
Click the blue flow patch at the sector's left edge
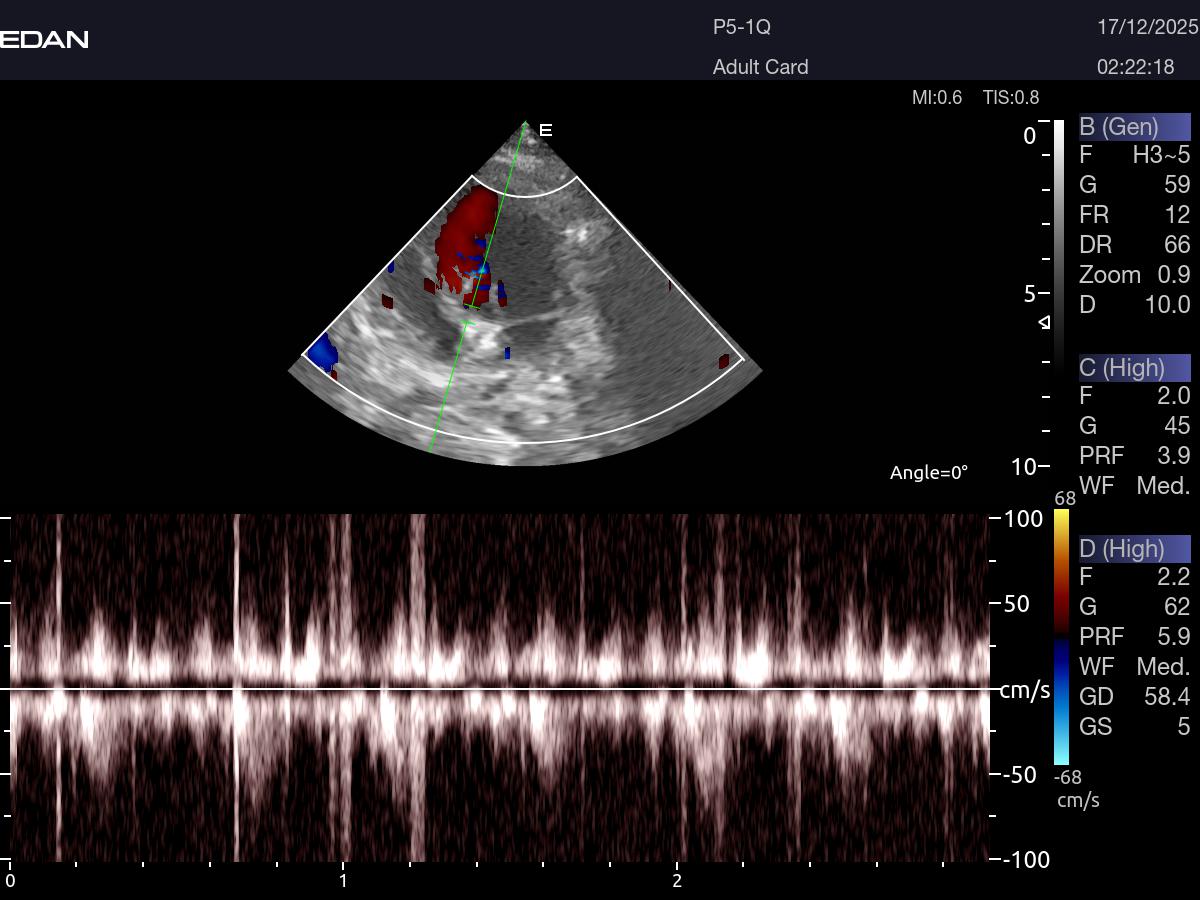[322, 351]
